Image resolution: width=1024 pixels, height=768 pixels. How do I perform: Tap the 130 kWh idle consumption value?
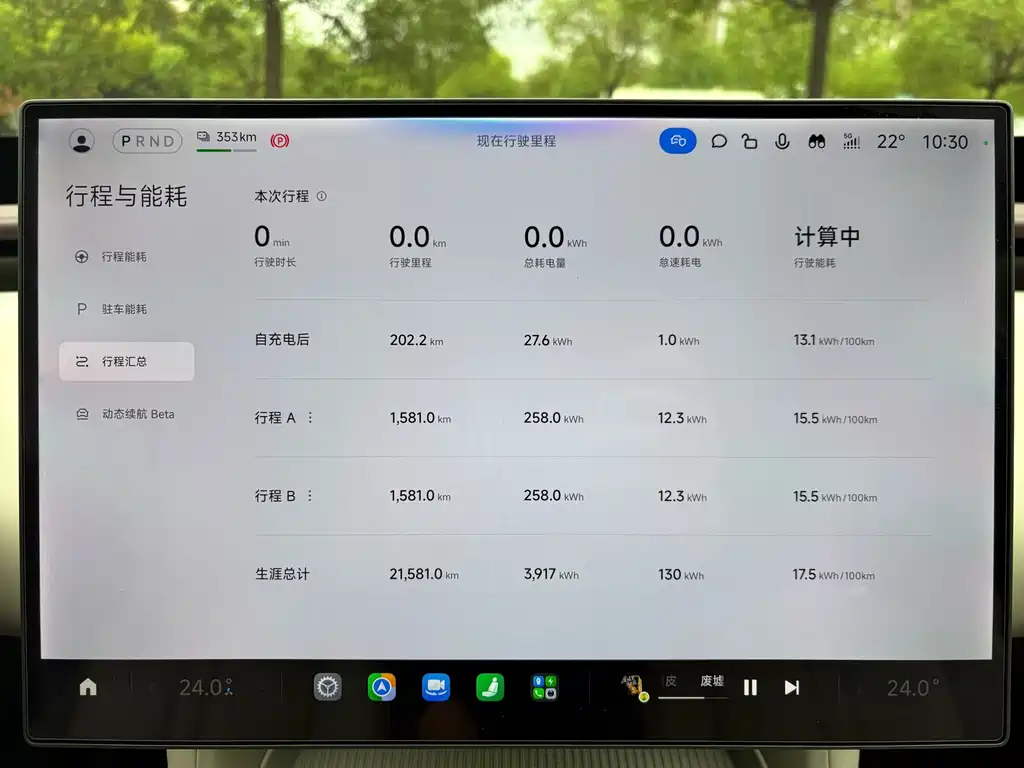pyautogui.click(x=681, y=575)
